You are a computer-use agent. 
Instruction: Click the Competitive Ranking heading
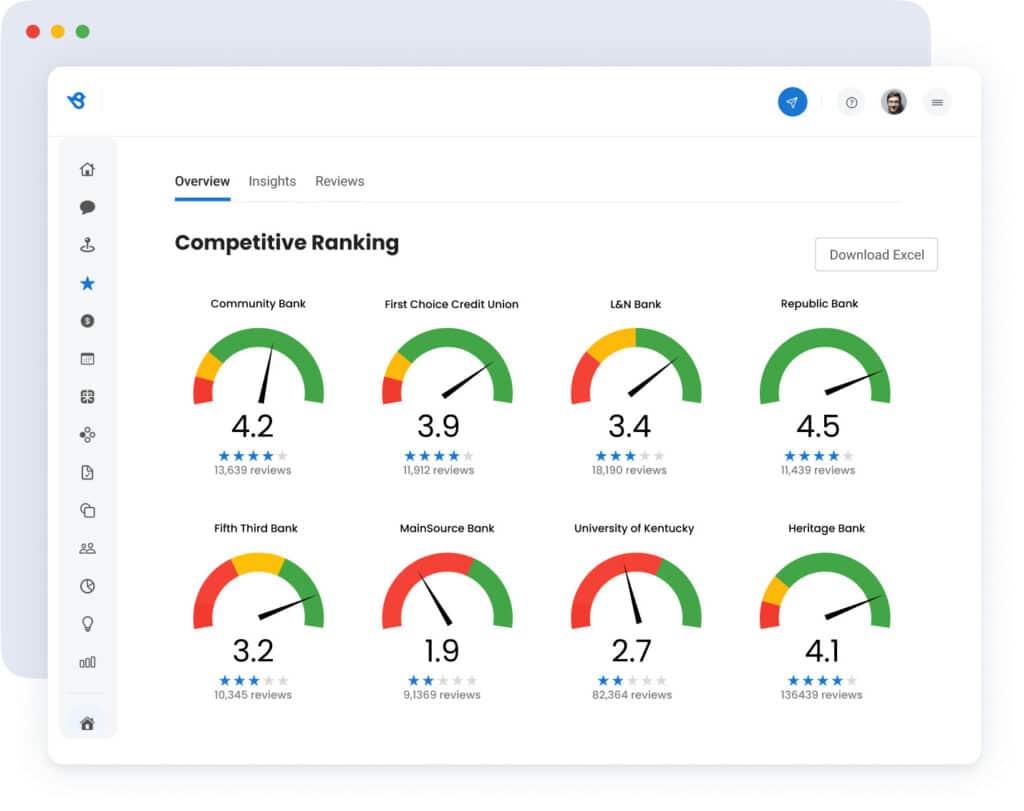287,242
